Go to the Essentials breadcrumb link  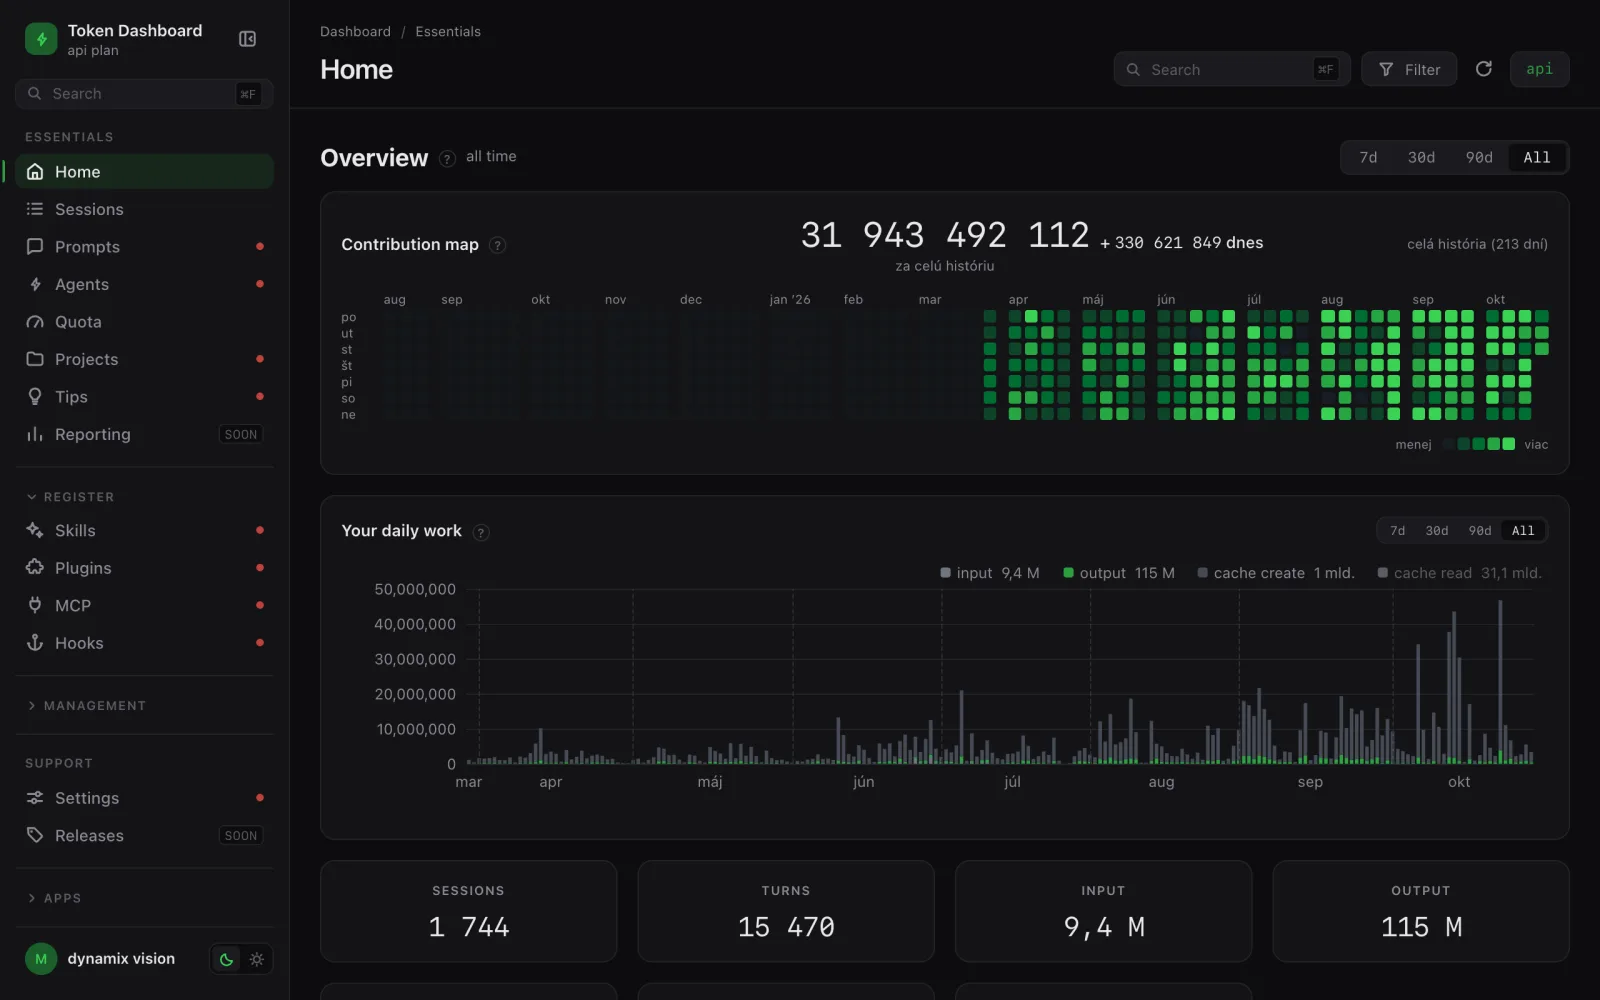(448, 32)
